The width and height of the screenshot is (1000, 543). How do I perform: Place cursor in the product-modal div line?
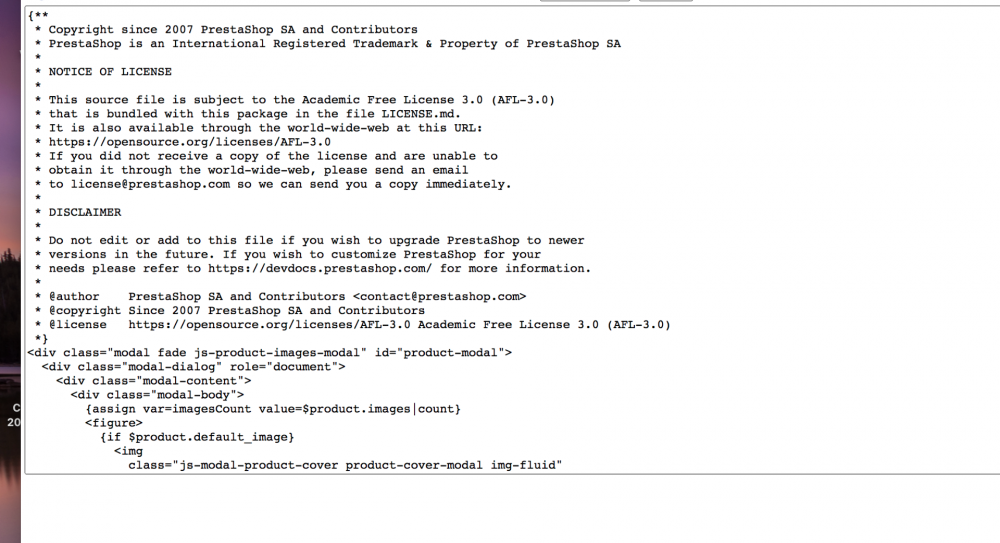[x=269, y=353]
